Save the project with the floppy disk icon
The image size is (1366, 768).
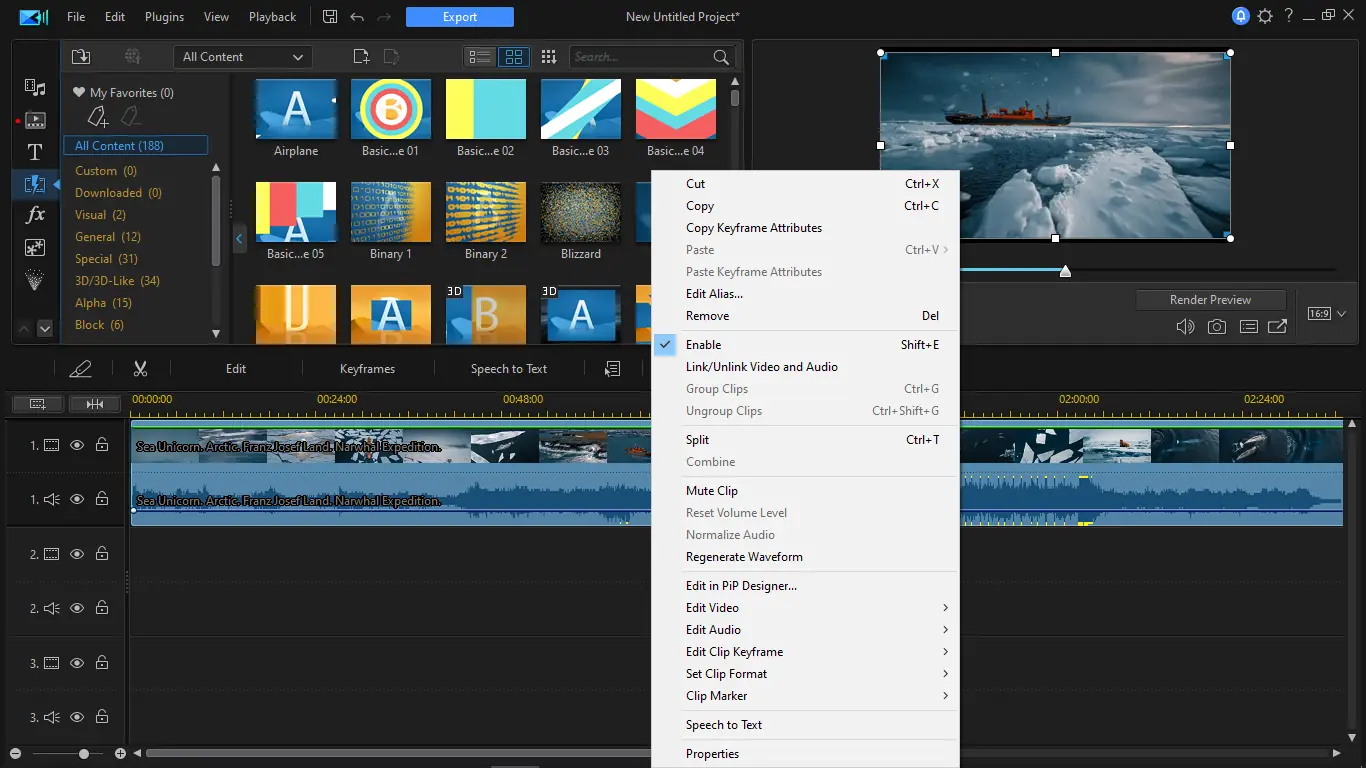point(331,17)
